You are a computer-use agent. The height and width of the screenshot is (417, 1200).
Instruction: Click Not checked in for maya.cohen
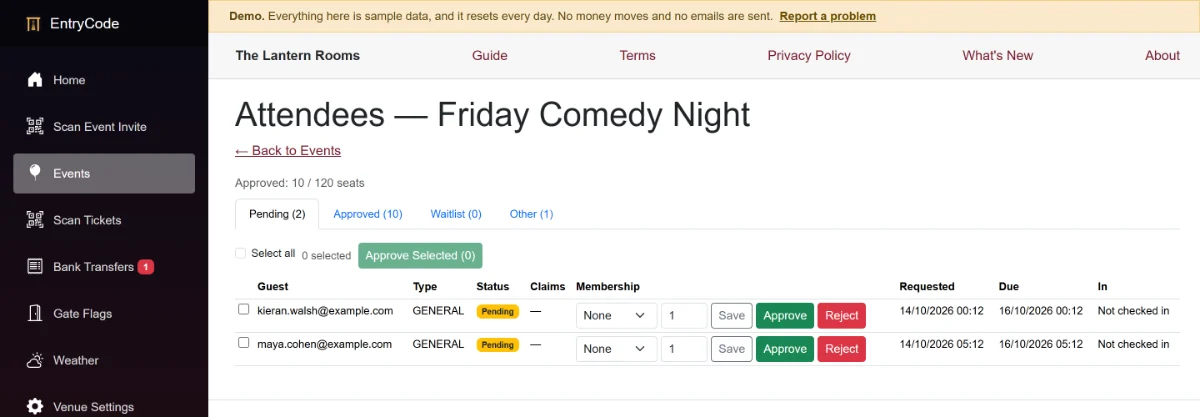click(x=1133, y=344)
